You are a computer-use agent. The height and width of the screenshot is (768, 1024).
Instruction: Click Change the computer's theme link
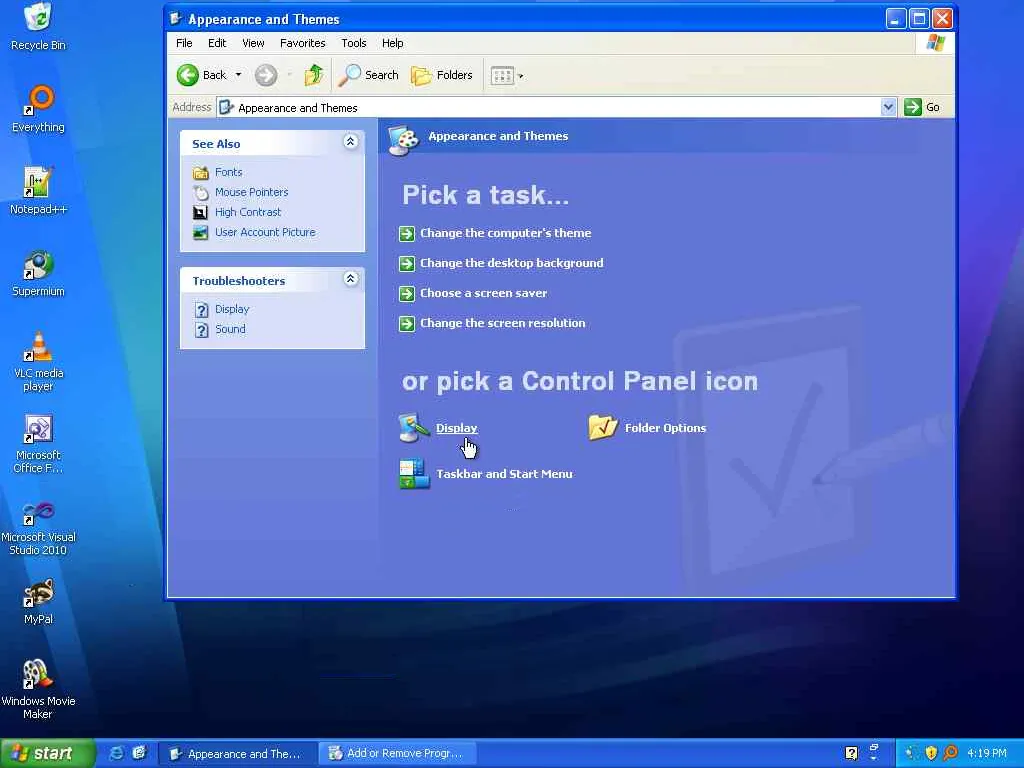(505, 233)
